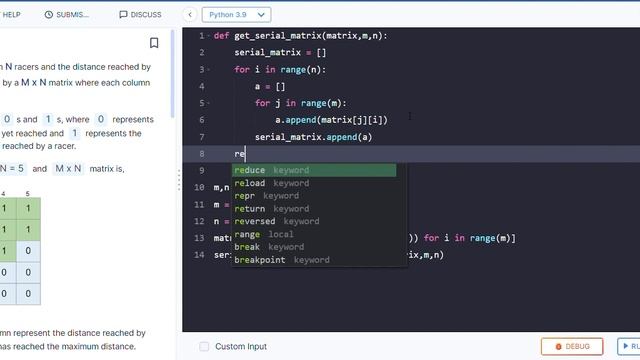
Task: Click the 'a.append(matrix[j][i])' code line
Action: point(331,120)
